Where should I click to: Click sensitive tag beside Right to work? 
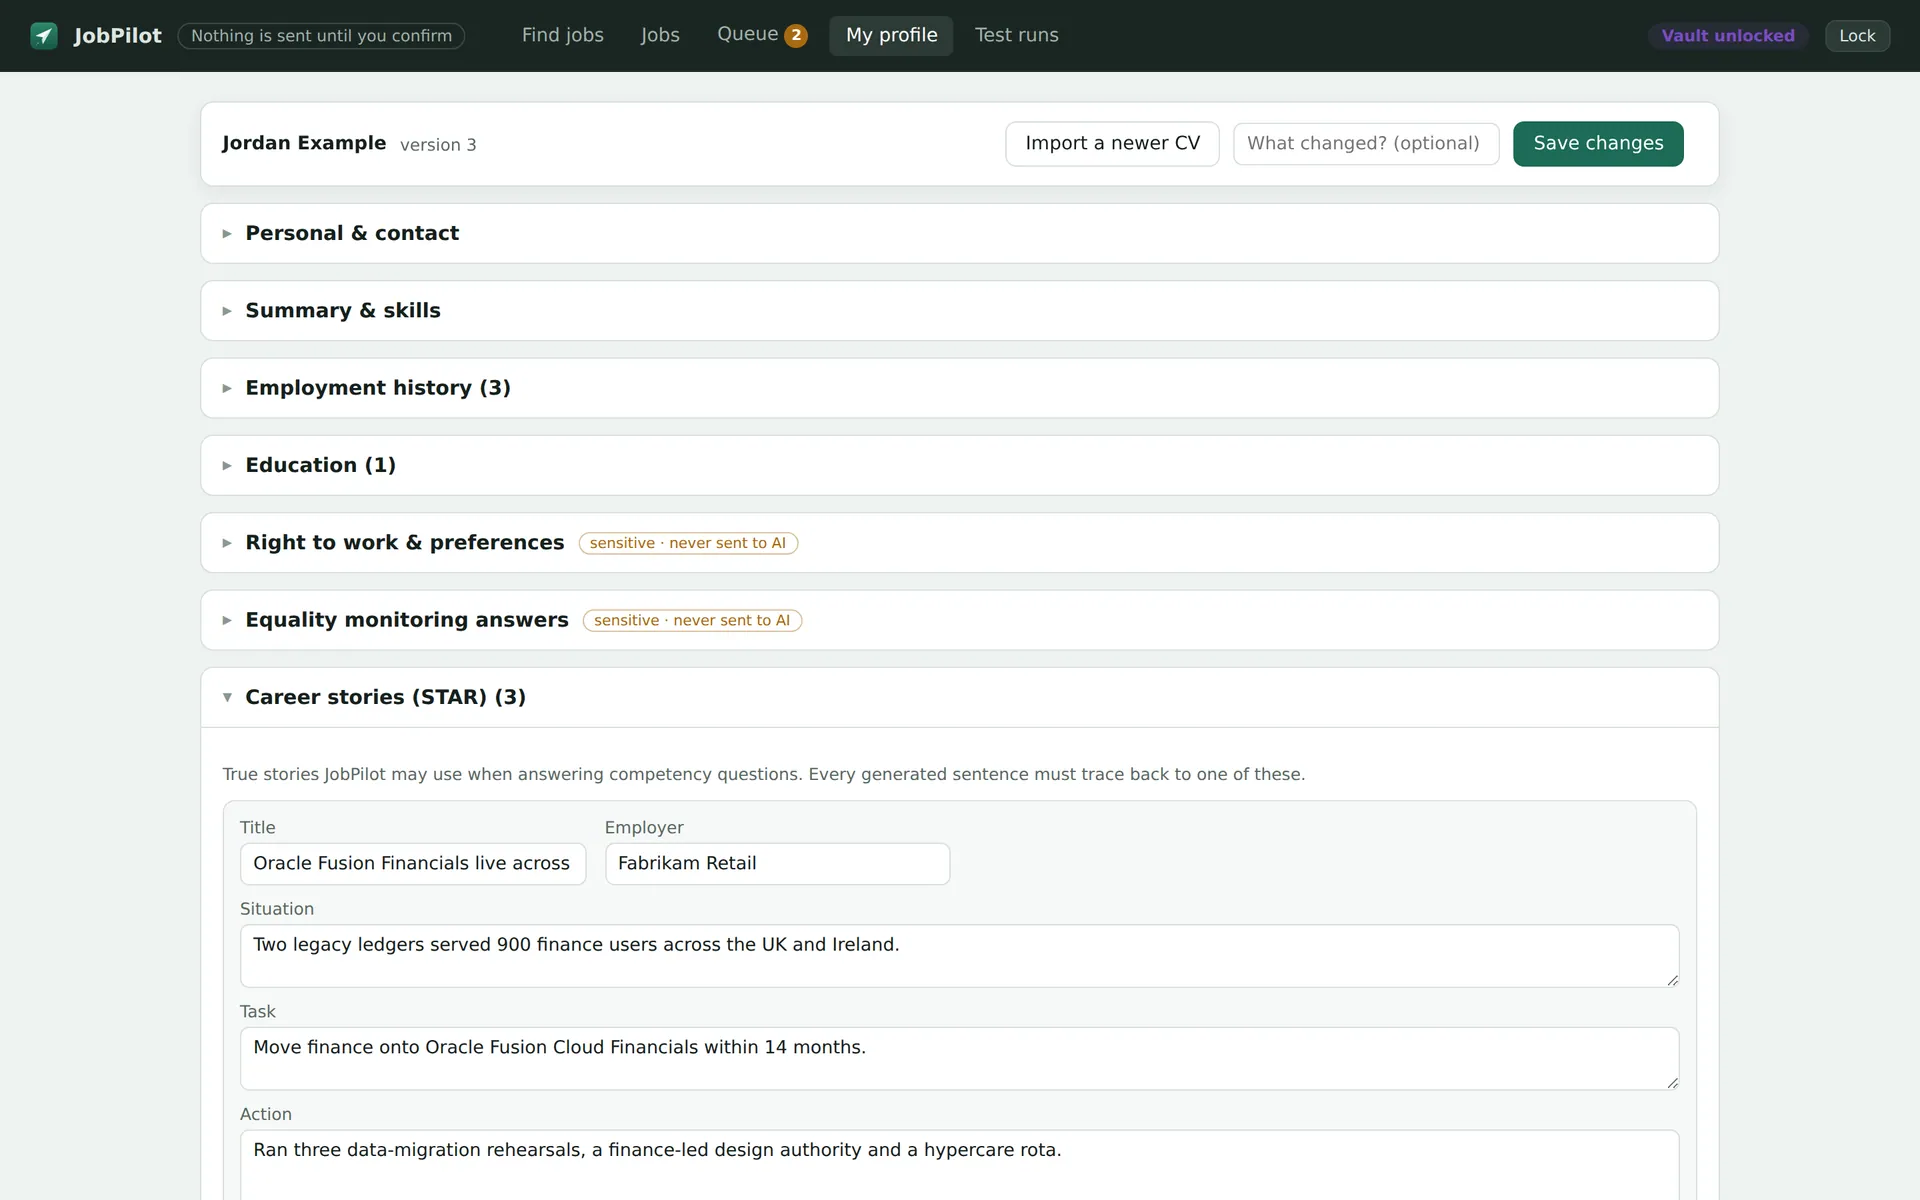tap(688, 543)
